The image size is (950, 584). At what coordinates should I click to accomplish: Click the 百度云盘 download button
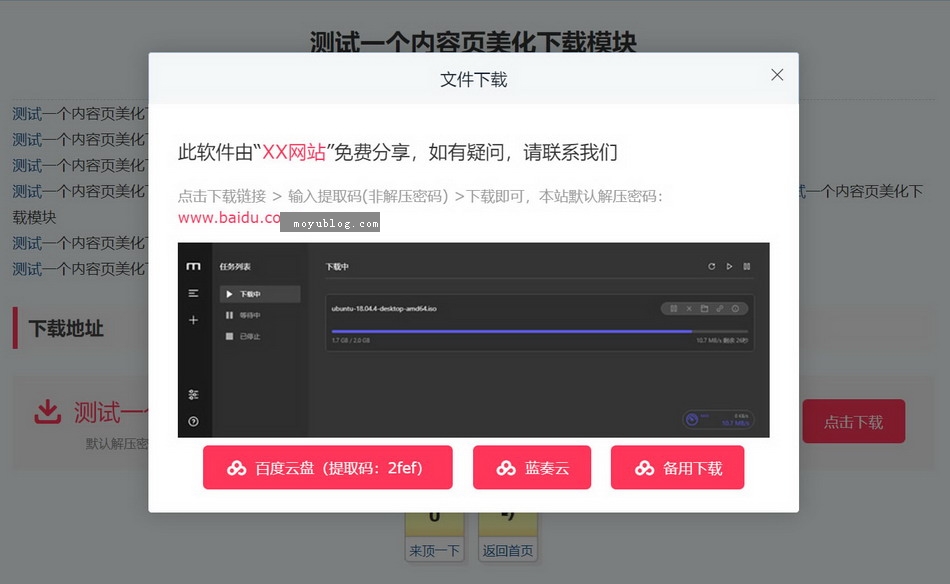tap(327, 467)
